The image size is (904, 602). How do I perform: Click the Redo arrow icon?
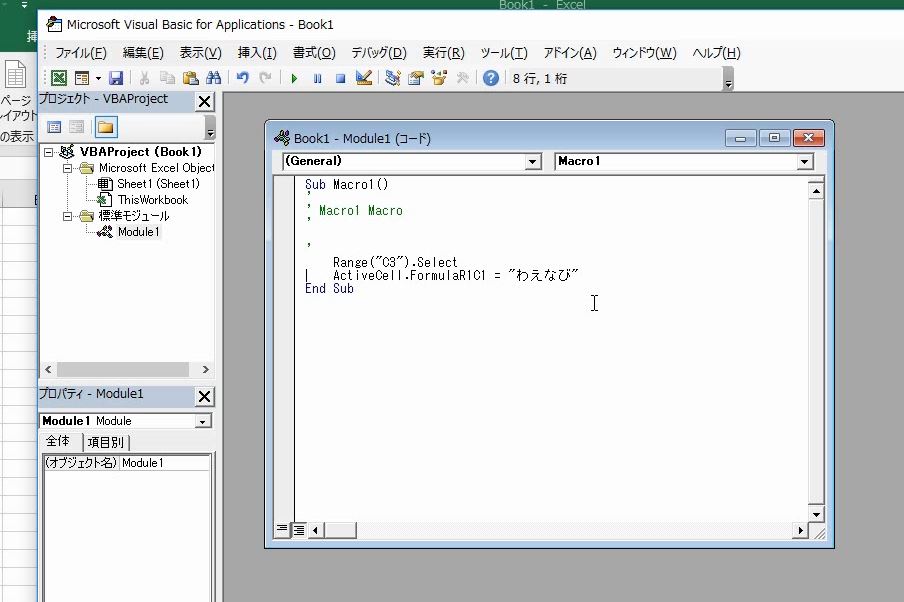[x=265, y=78]
